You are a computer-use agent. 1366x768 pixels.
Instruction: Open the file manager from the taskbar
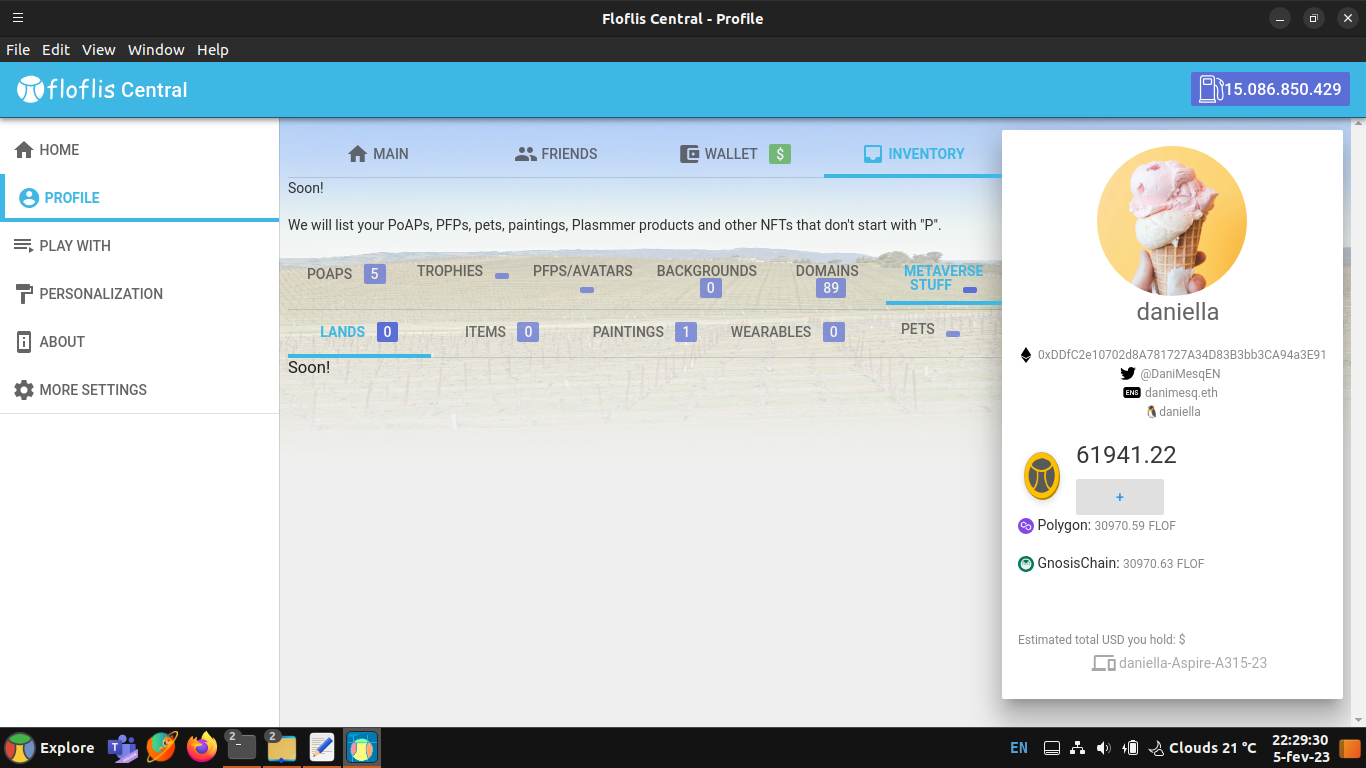pyautogui.click(x=282, y=748)
